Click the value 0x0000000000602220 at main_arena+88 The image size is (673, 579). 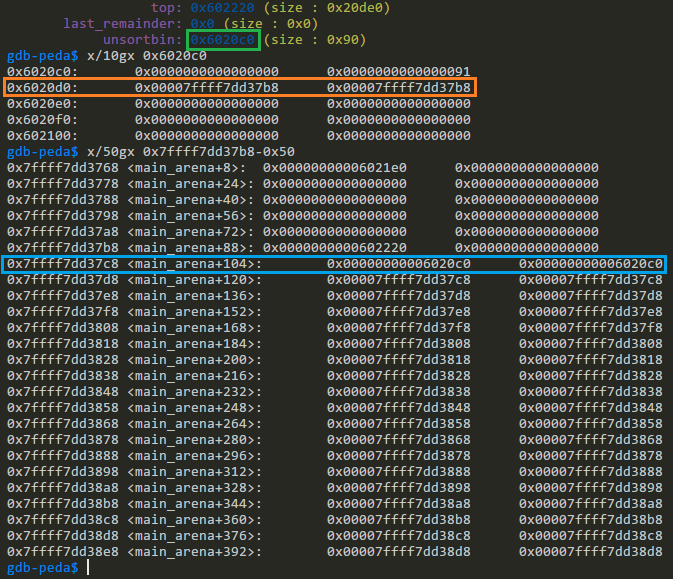[x=335, y=248]
